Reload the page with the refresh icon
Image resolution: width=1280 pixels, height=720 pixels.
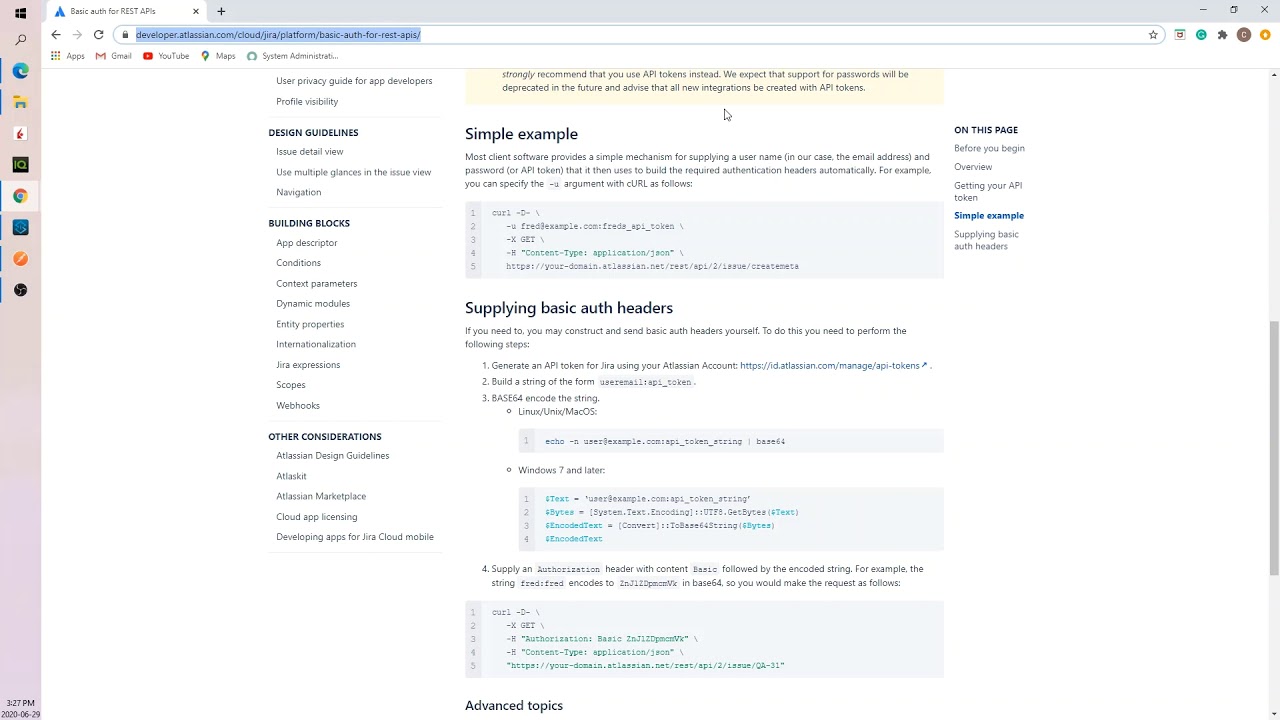coord(98,34)
